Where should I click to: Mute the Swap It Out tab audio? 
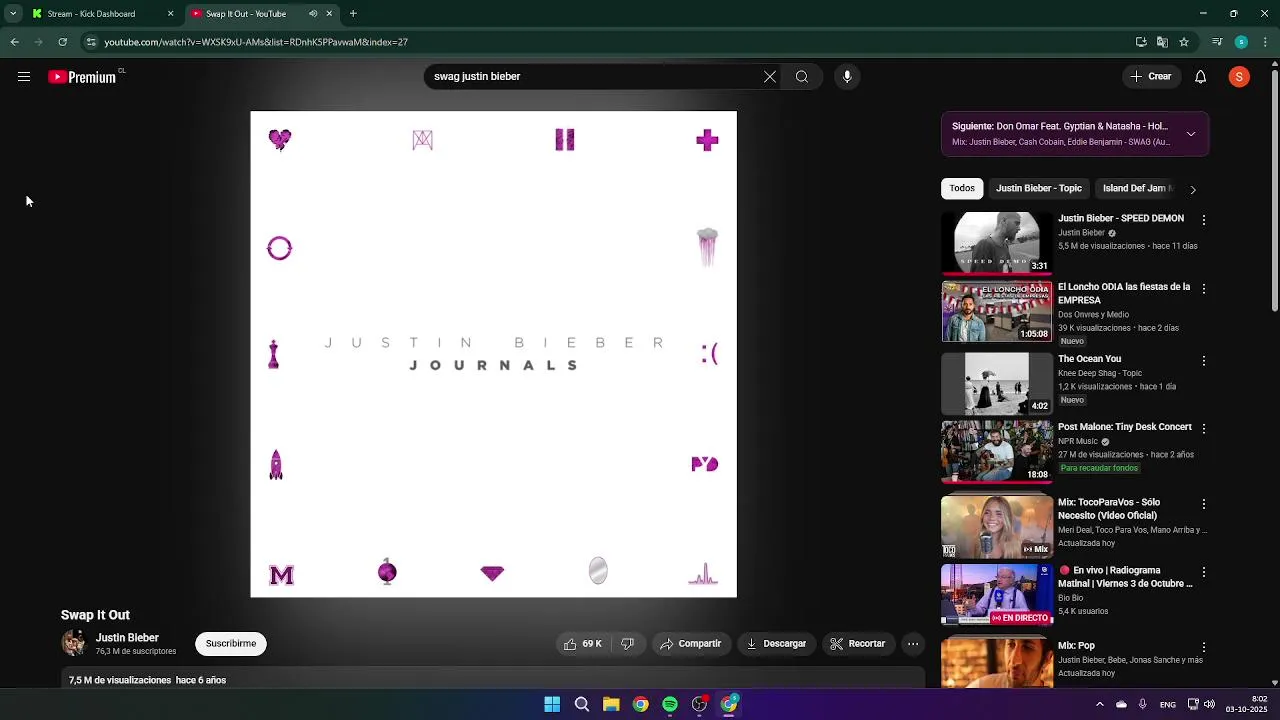click(x=313, y=14)
